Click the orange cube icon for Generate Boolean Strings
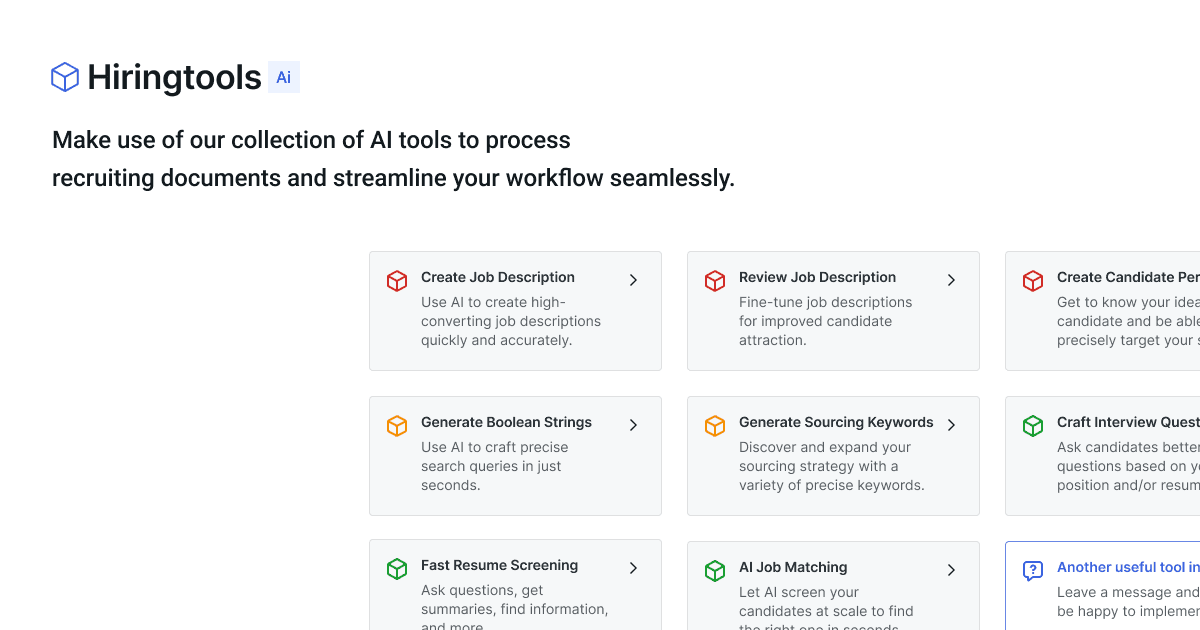1200x630 pixels. point(397,426)
